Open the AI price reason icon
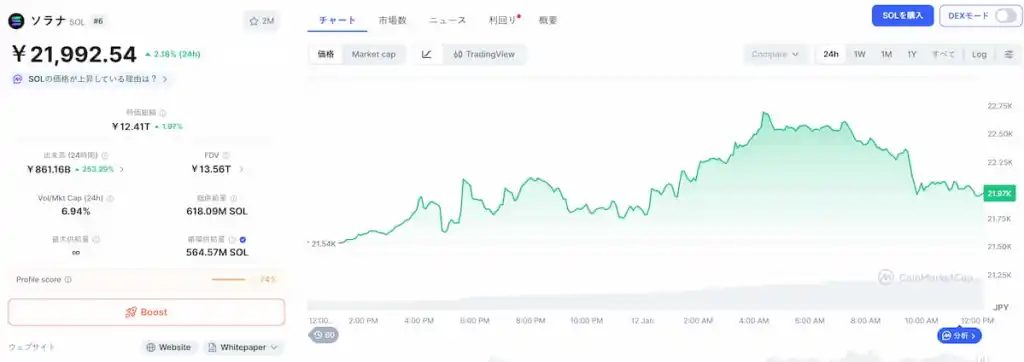The image size is (1024, 362). point(18,78)
